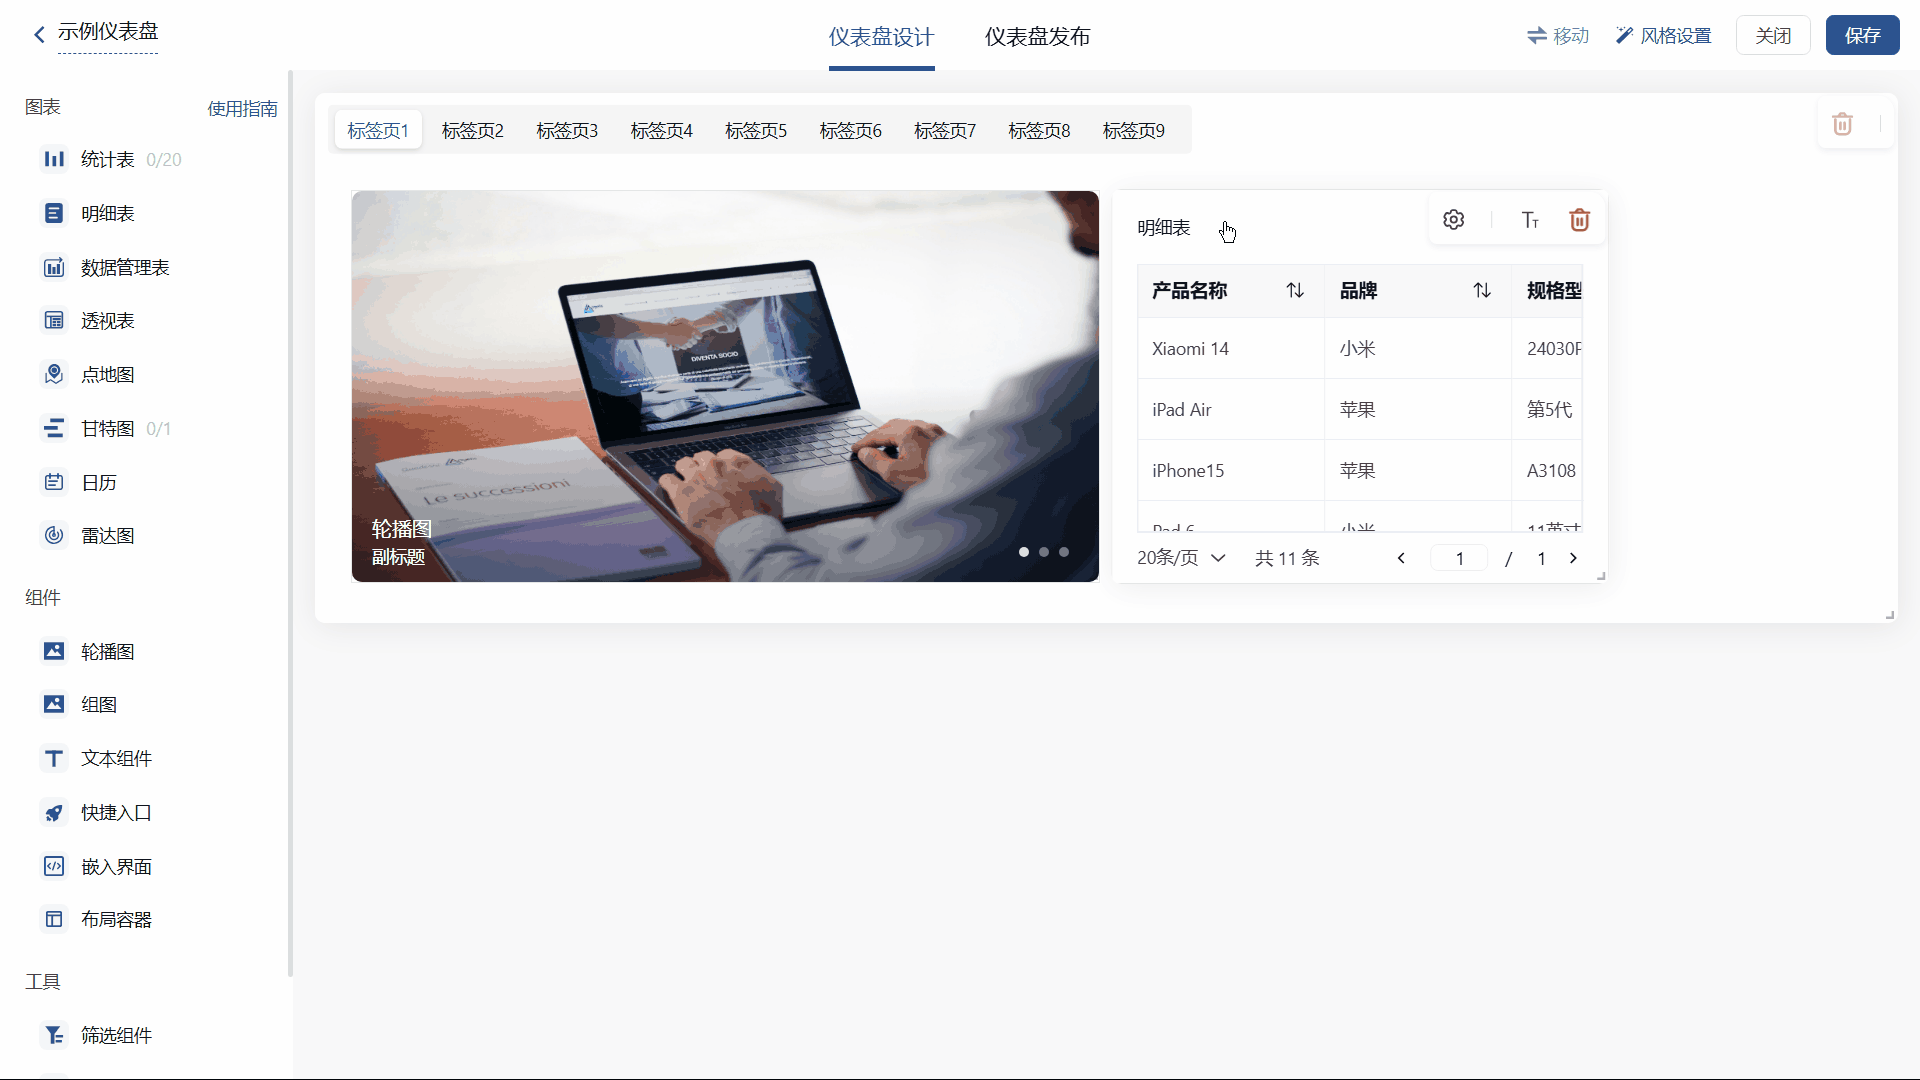1920x1080 pixels.
Task: Click the 共 11 条 total count text
Action: (1287, 558)
